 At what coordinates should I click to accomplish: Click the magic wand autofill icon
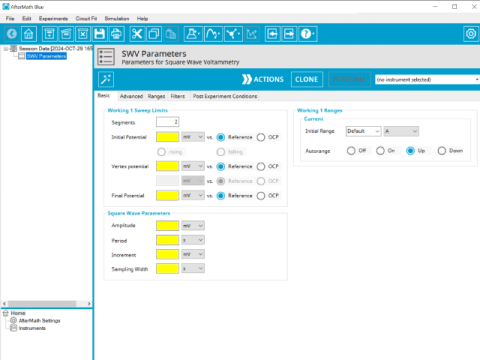coord(106,79)
